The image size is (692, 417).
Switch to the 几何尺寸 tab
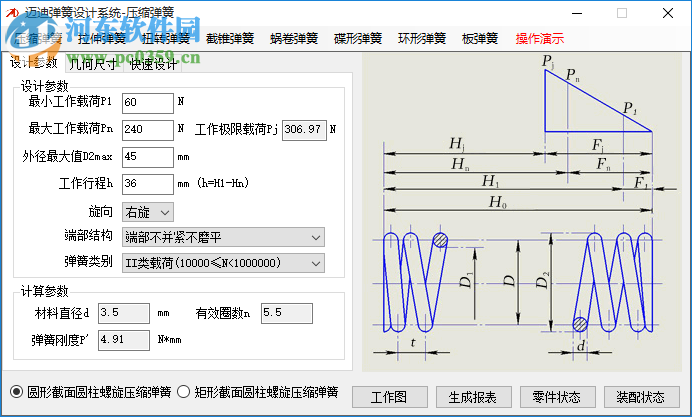tap(93, 64)
